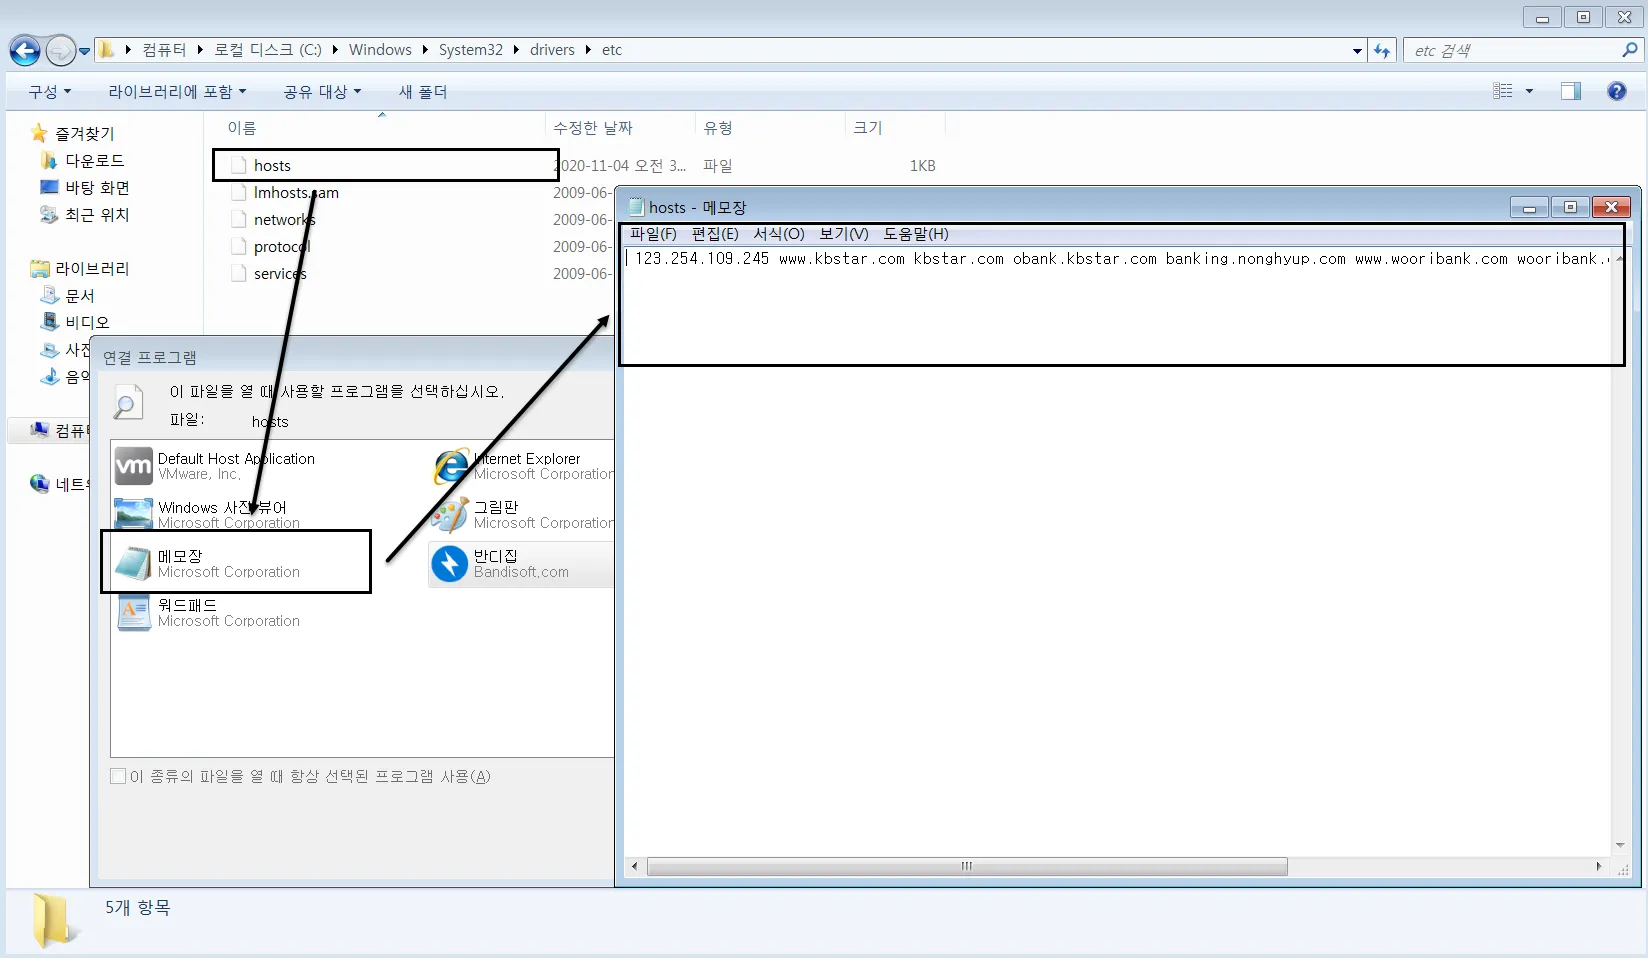This screenshot has height=958, width=1648.
Task: Select 즐겨찾기 in navigation pane
Action: pyautogui.click(x=84, y=133)
